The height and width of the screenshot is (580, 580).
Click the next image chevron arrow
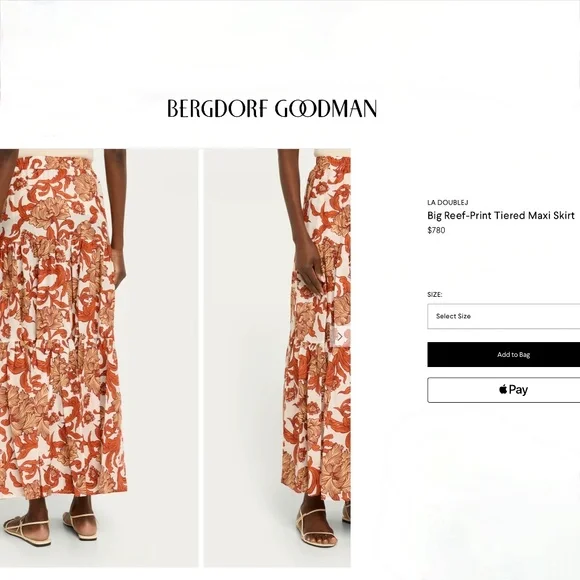pos(340,337)
